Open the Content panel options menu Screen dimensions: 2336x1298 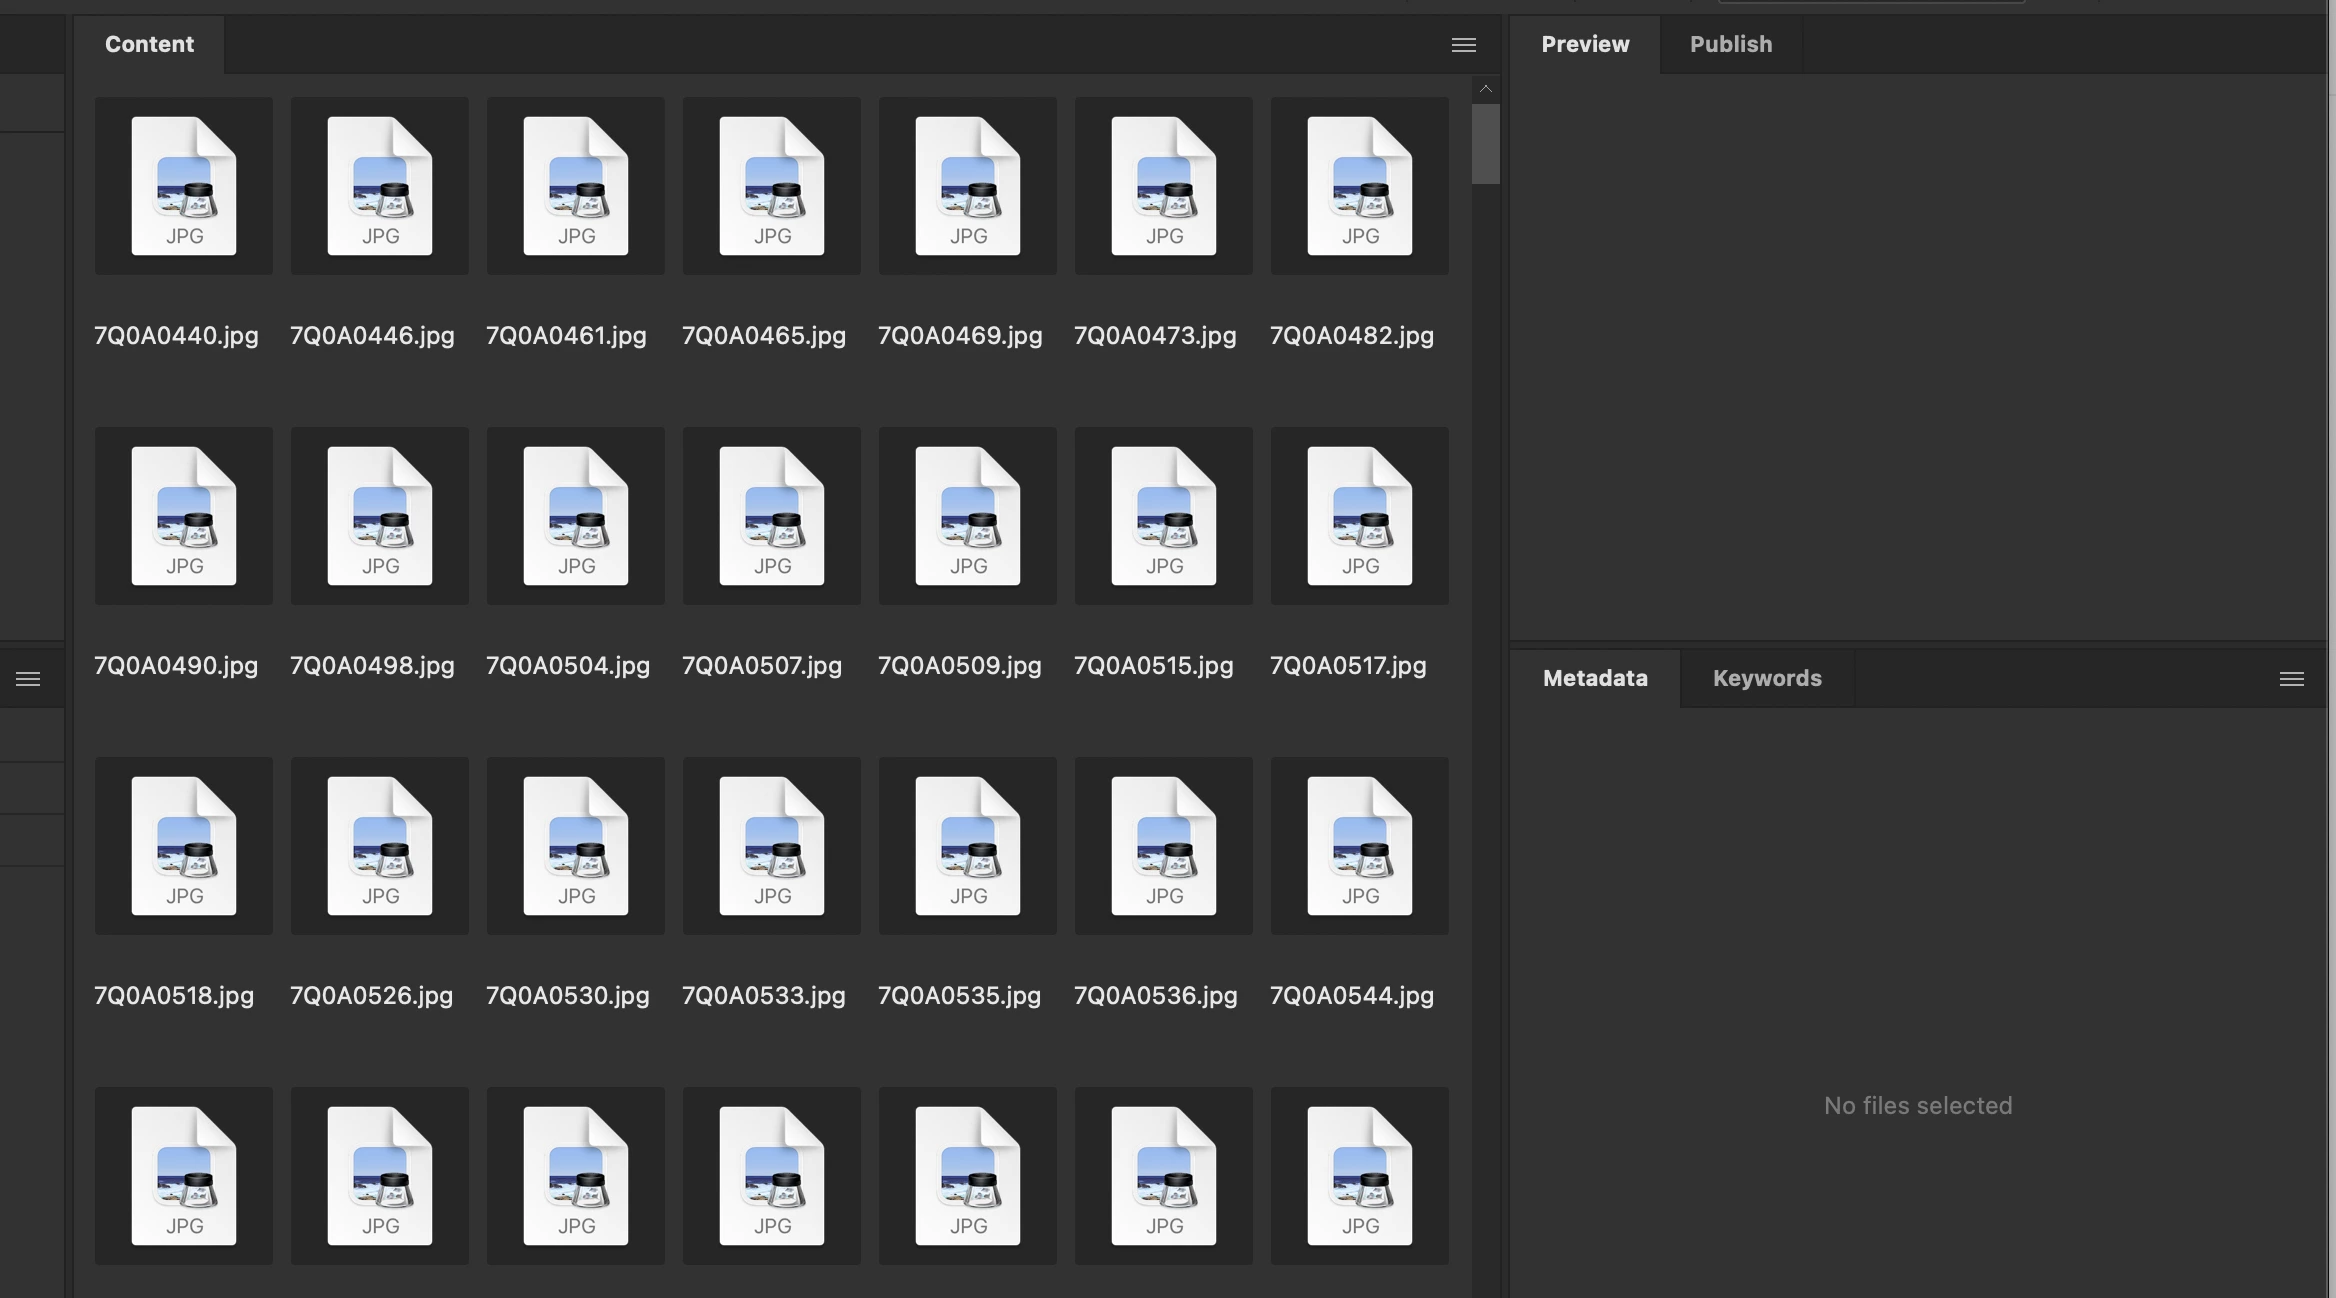click(1463, 45)
